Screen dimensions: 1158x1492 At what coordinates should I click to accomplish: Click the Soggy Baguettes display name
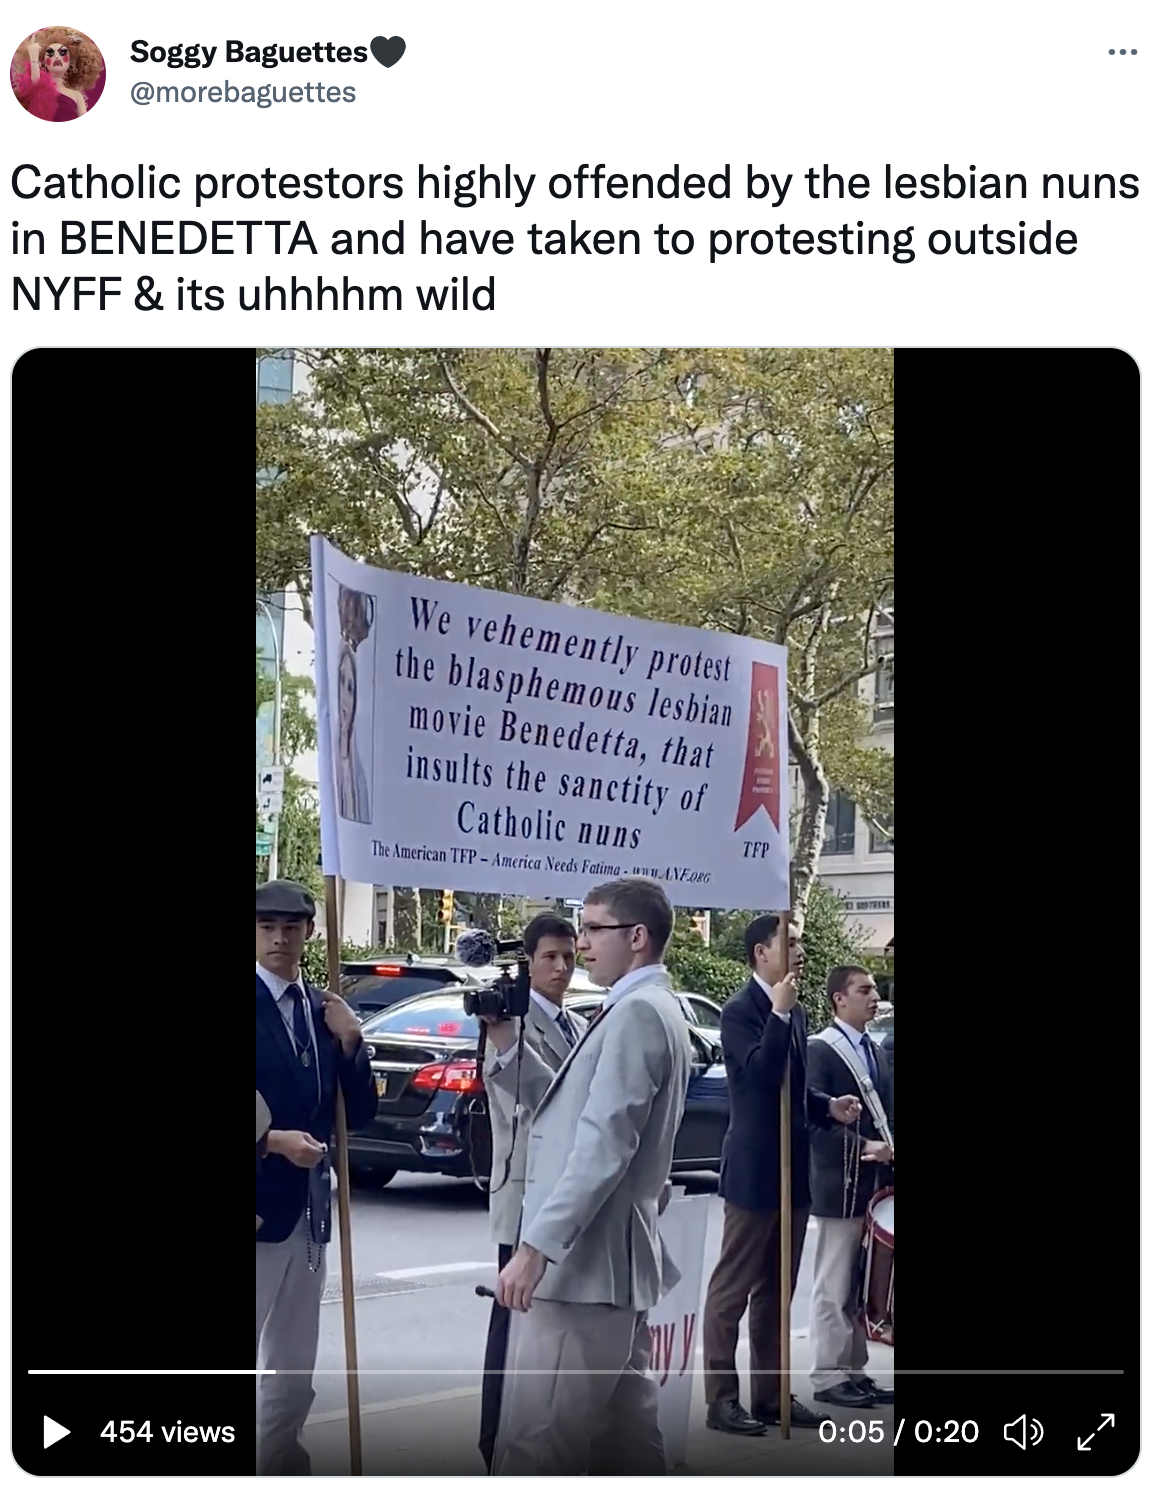pyautogui.click(x=249, y=51)
